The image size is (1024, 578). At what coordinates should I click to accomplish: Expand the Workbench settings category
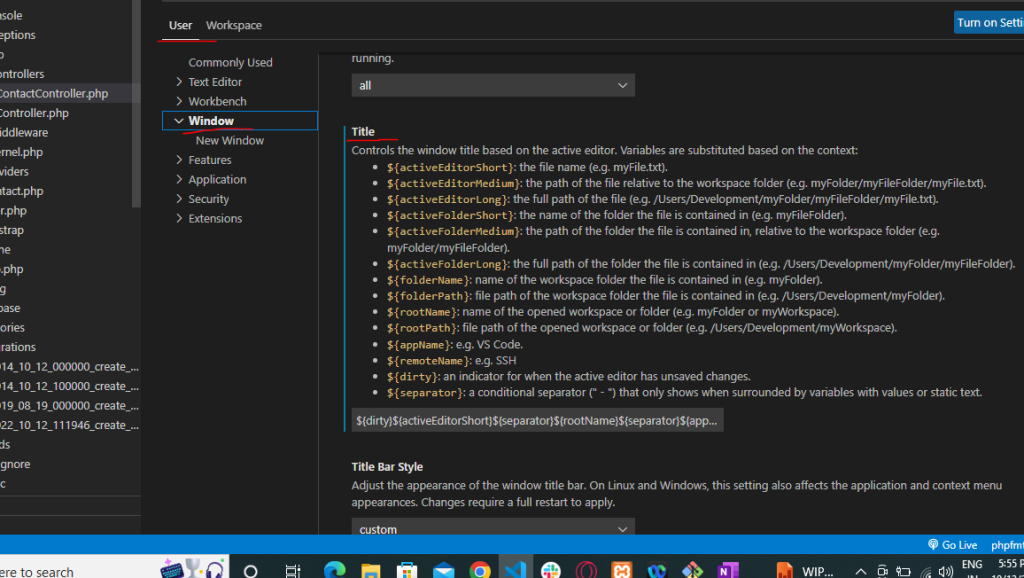[217, 101]
